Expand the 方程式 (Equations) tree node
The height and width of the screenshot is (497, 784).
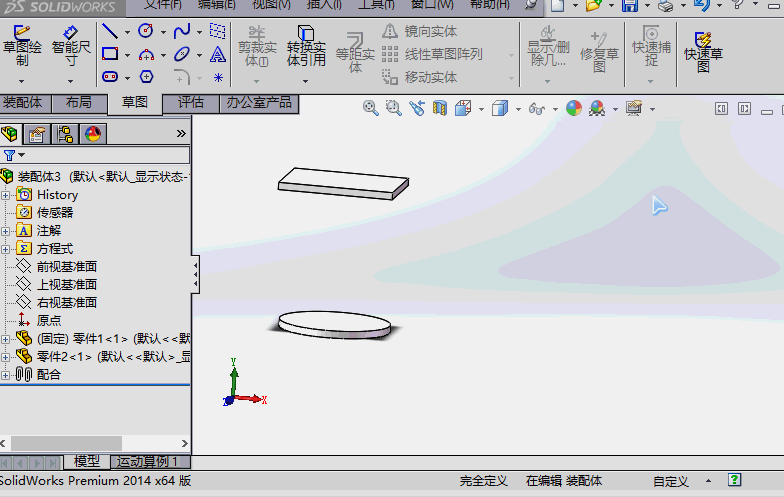6,249
